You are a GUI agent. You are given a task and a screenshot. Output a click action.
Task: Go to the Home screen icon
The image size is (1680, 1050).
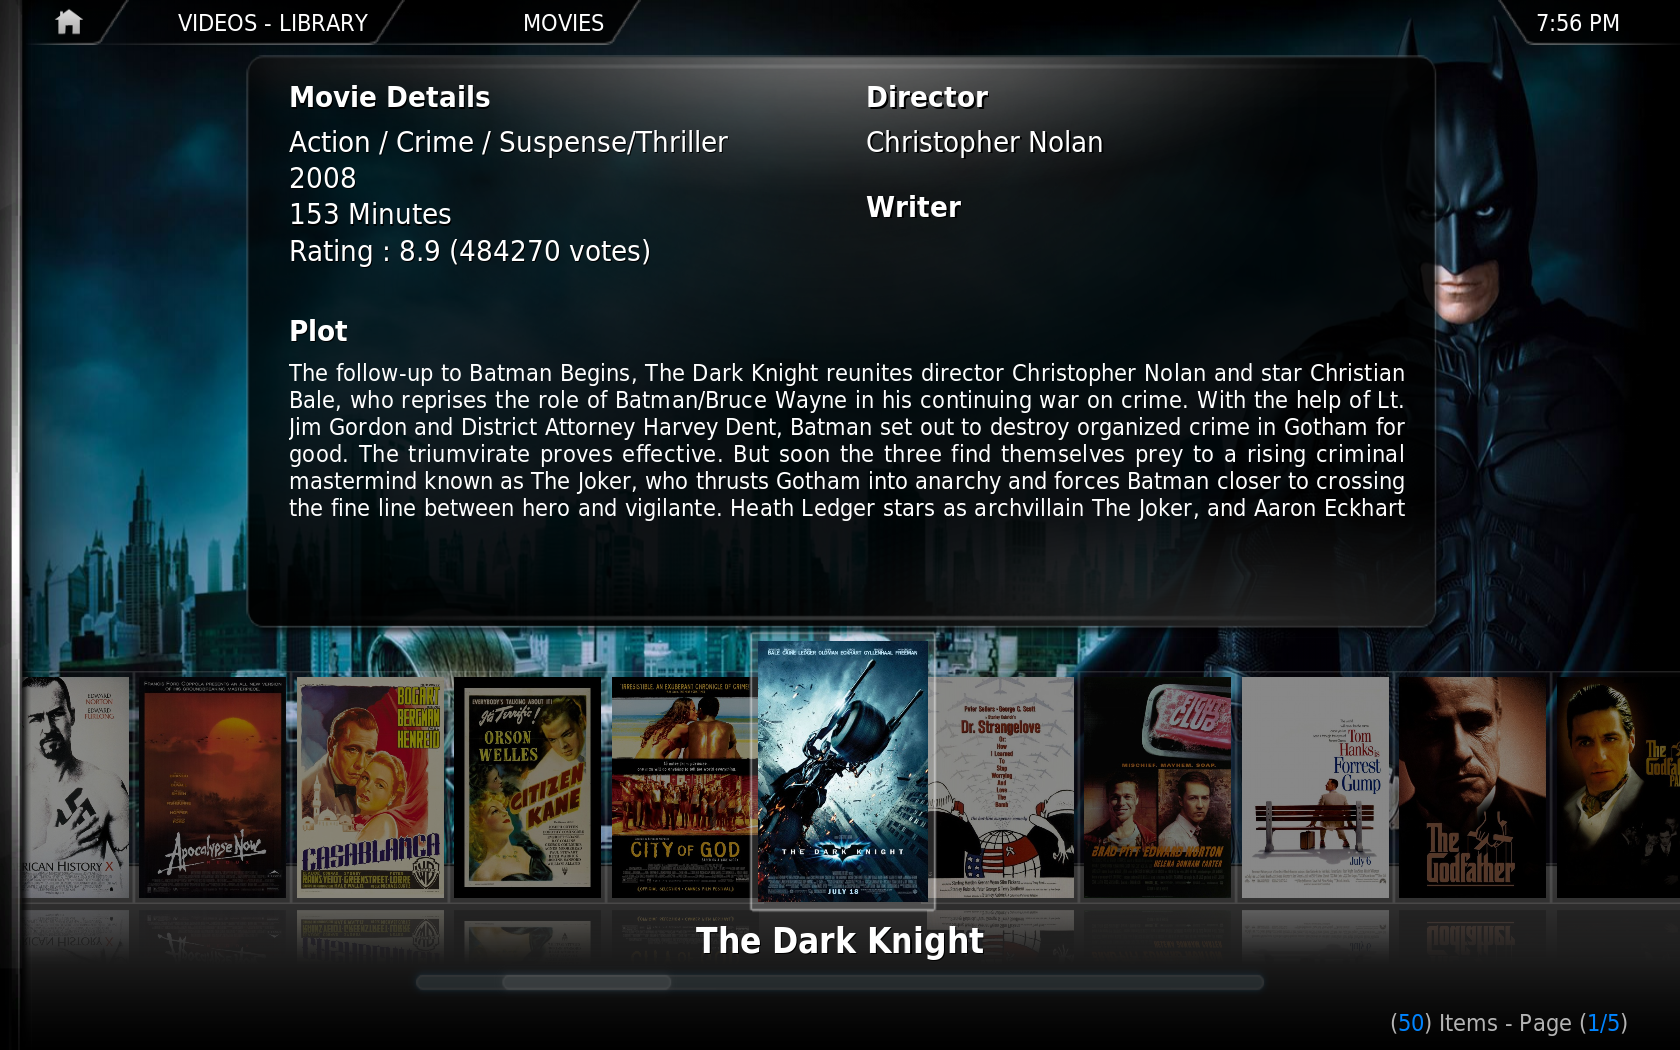[x=68, y=22]
